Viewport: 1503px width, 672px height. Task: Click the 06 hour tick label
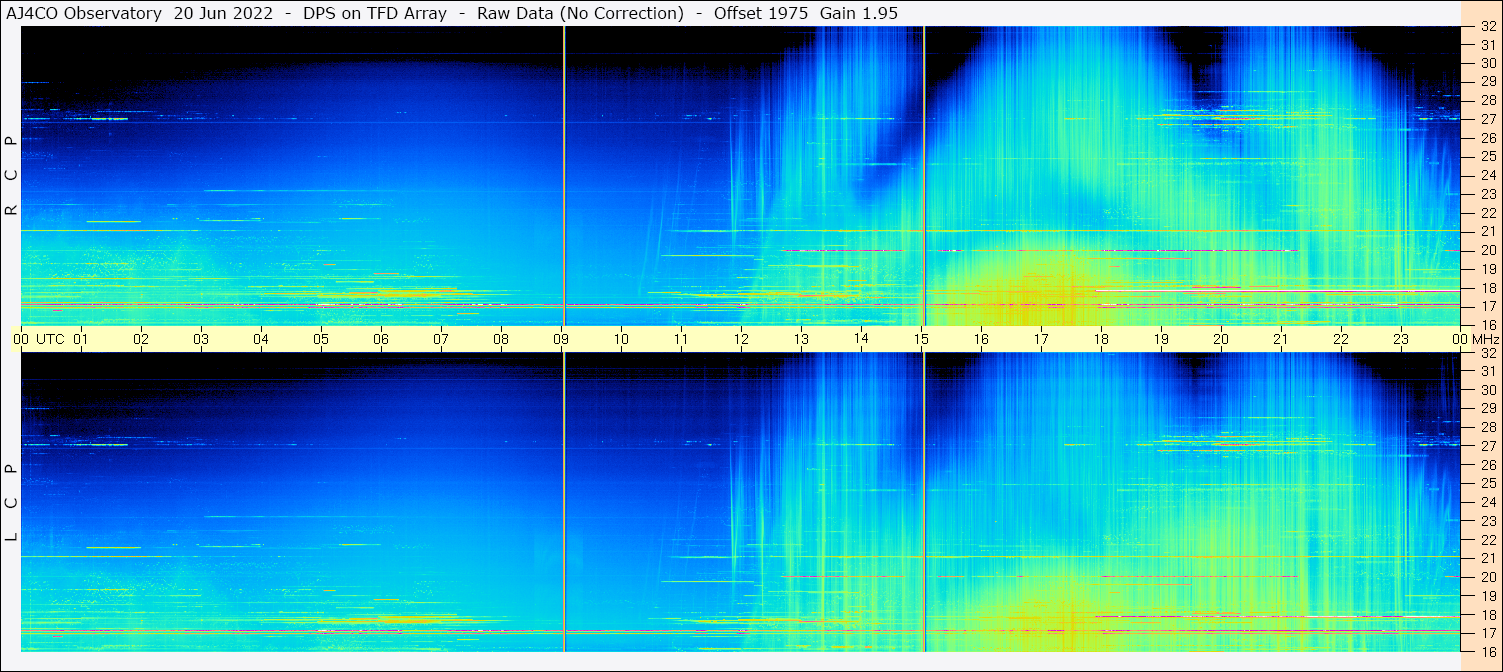[381, 339]
